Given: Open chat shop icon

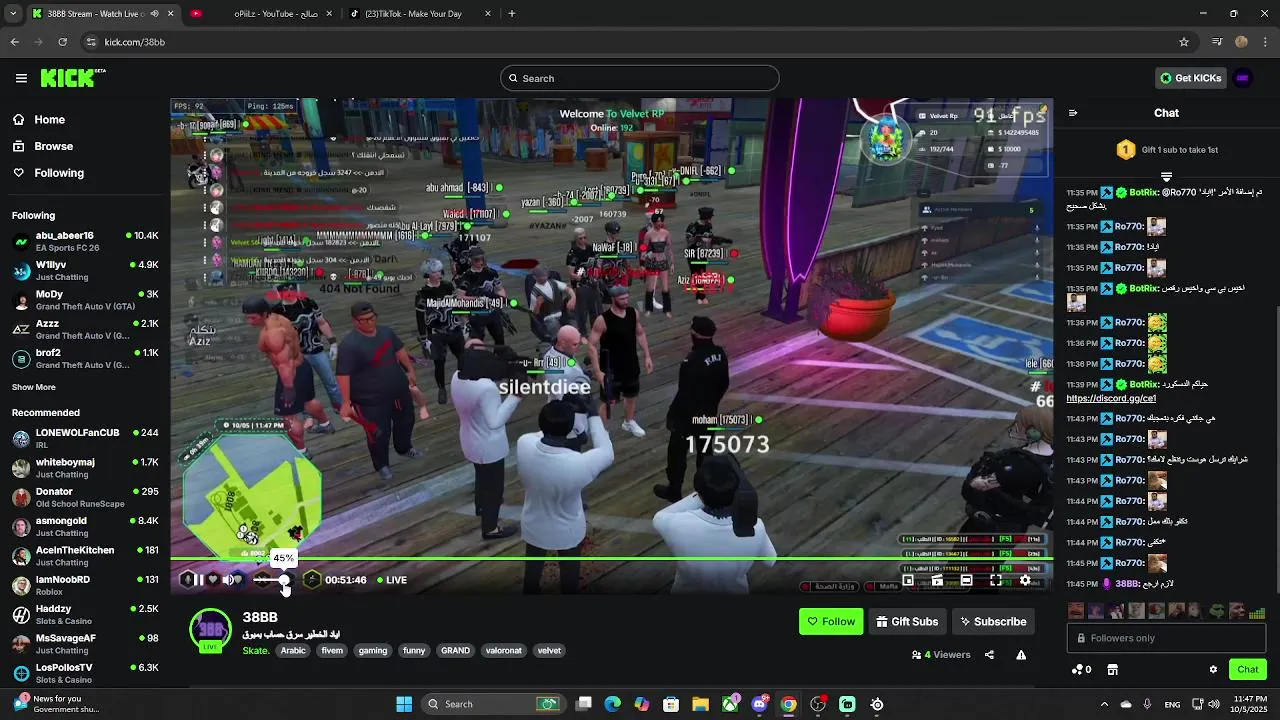Looking at the screenshot, I should coord(1112,669).
